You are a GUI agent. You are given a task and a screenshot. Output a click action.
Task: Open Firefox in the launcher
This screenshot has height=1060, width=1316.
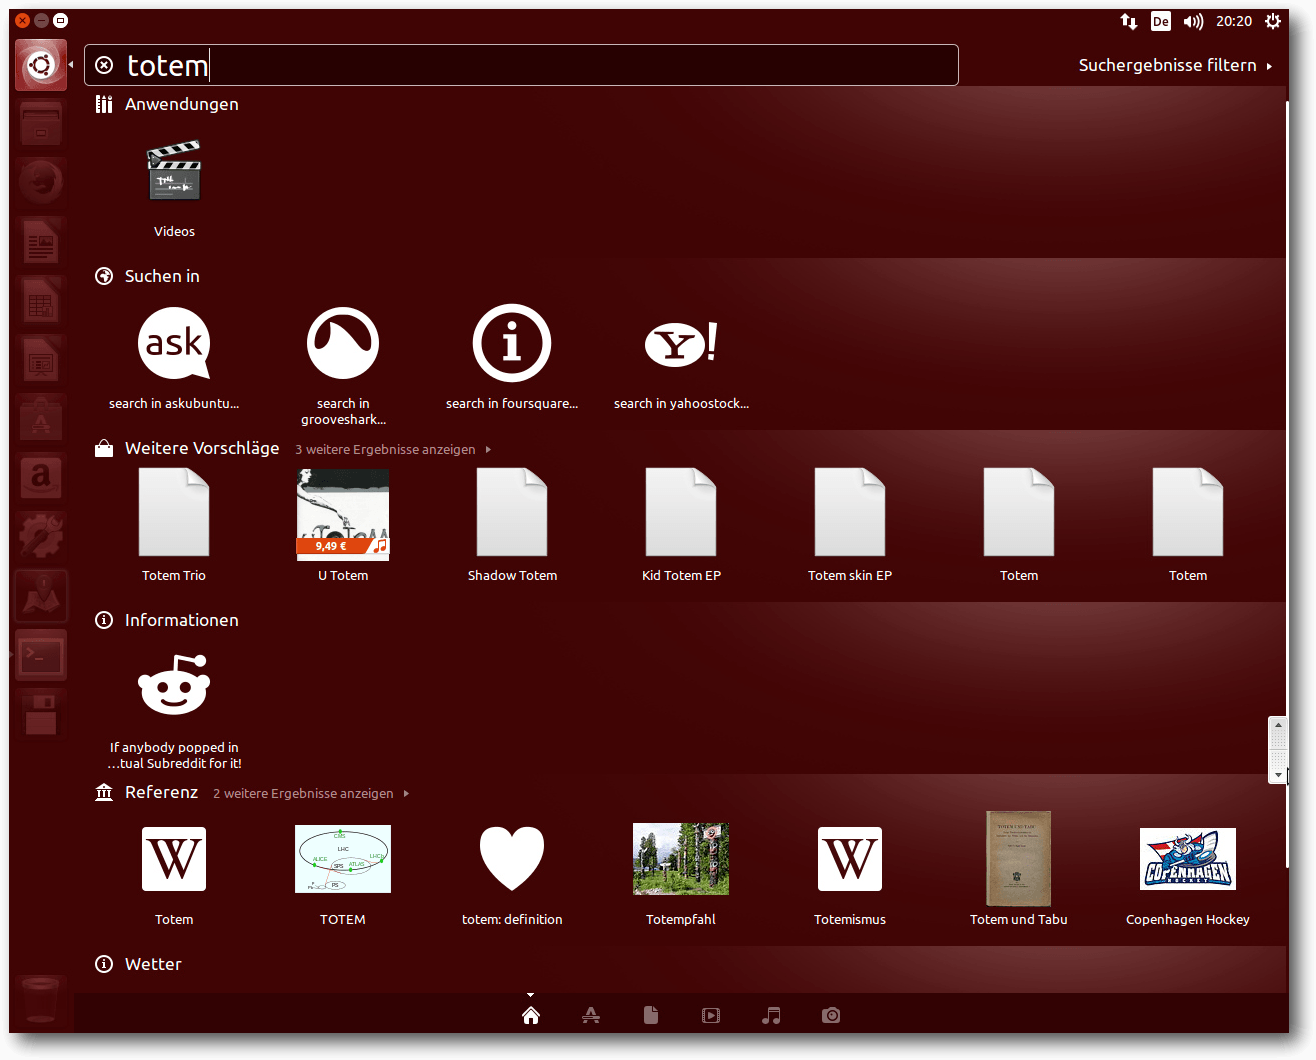(x=41, y=182)
